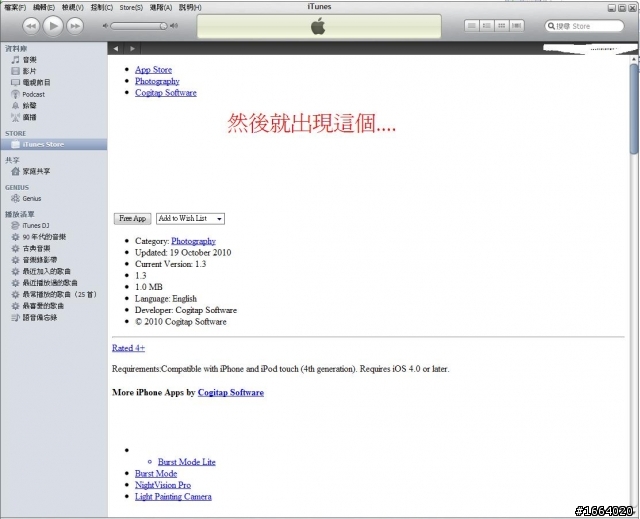The image size is (640, 519).
Task: Click the vertical scrollbar thumb
Action: 633,109
